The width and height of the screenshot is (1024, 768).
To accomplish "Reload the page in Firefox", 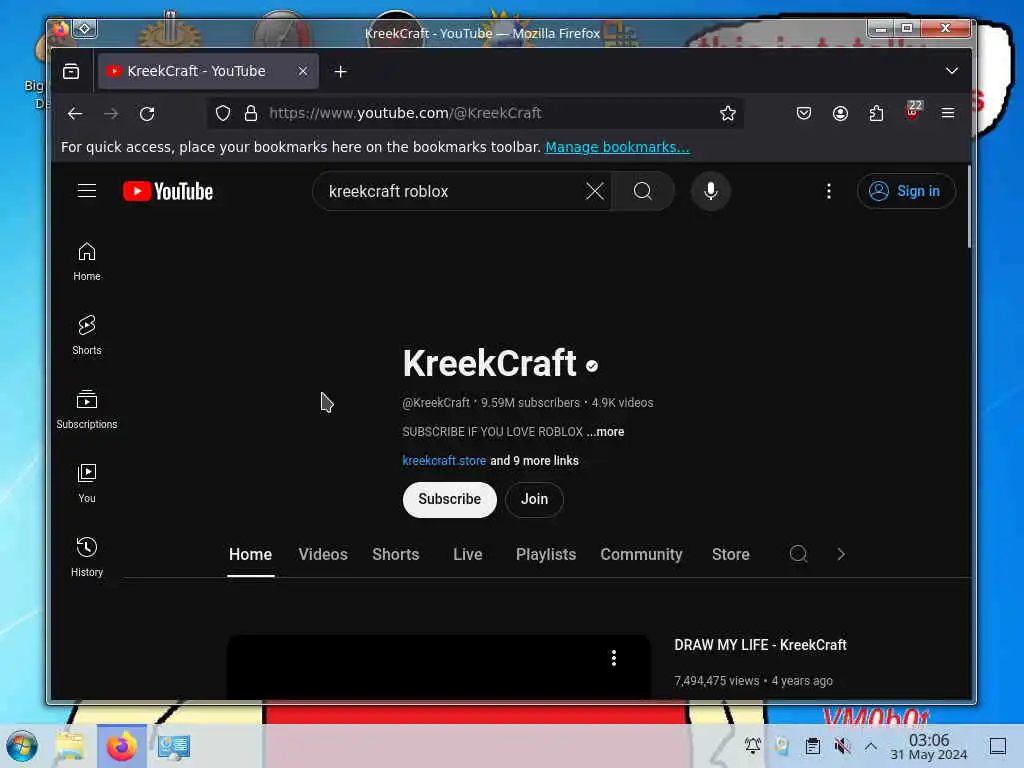I will pyautogui.click(x=147, y=114).
